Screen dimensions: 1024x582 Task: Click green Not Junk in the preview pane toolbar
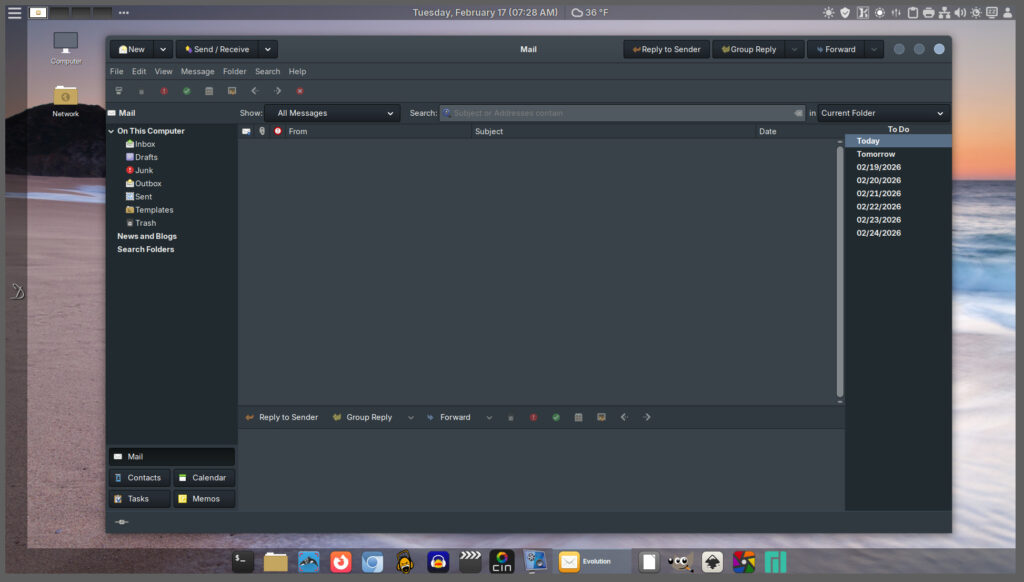(556, 417)
